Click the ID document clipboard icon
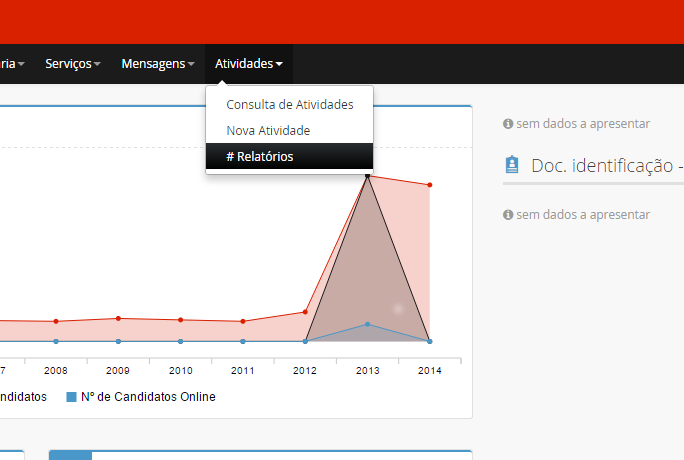The image size is (684, 460). coord(512,165)
